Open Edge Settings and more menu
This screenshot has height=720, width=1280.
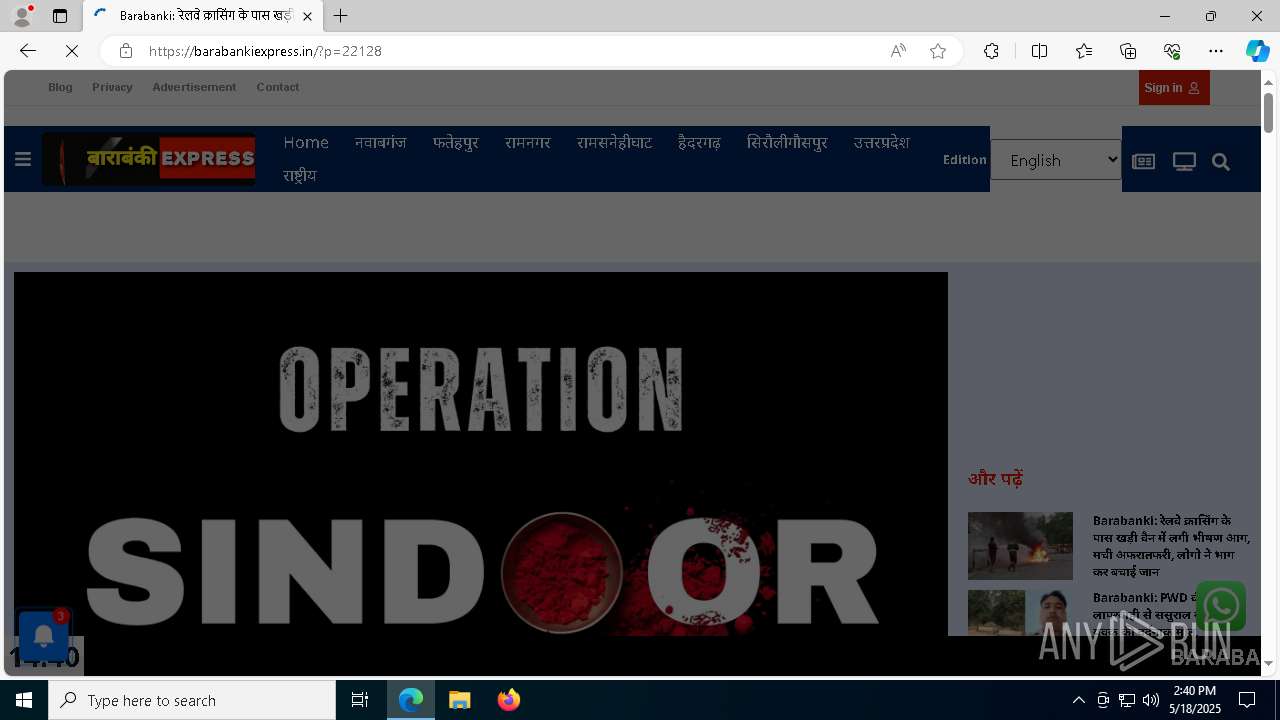[x=1216, y=51]
